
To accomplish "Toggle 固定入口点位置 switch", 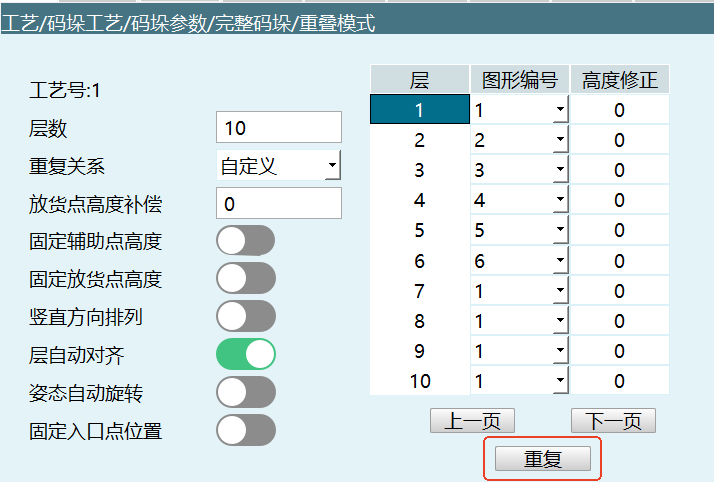I will [x=245, y=431].
